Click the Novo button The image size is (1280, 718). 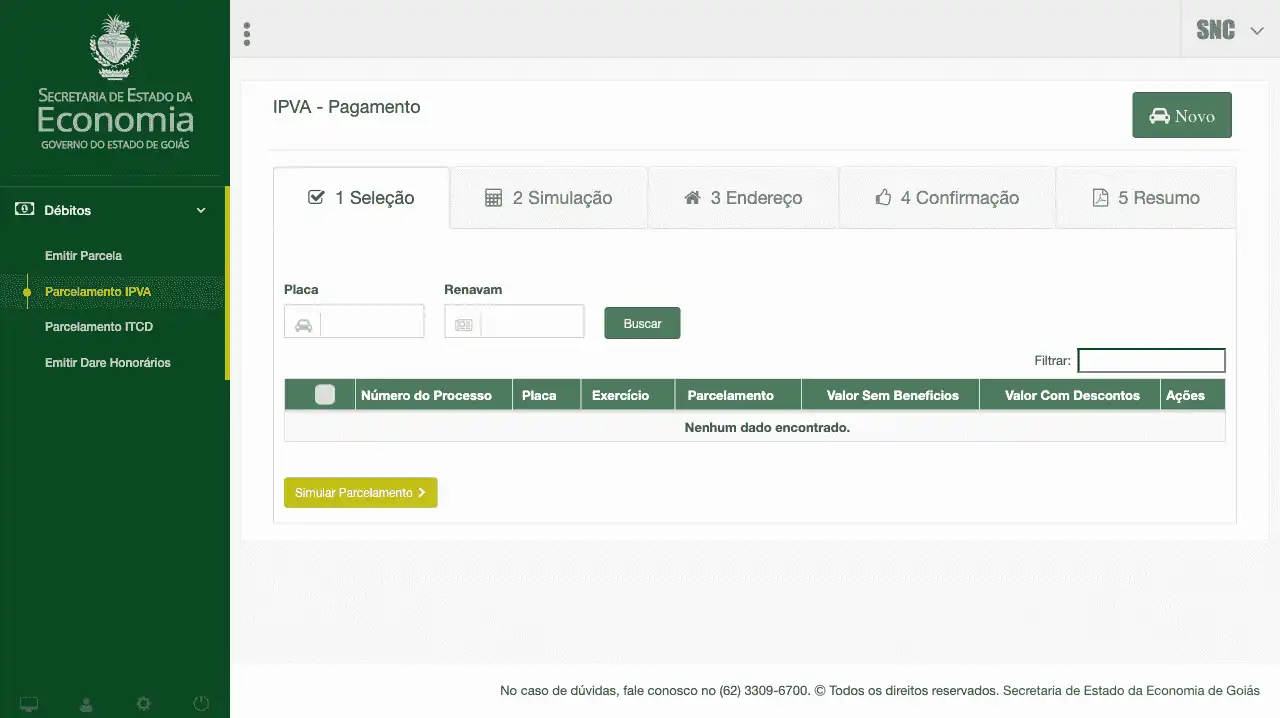coord(1181,116)
